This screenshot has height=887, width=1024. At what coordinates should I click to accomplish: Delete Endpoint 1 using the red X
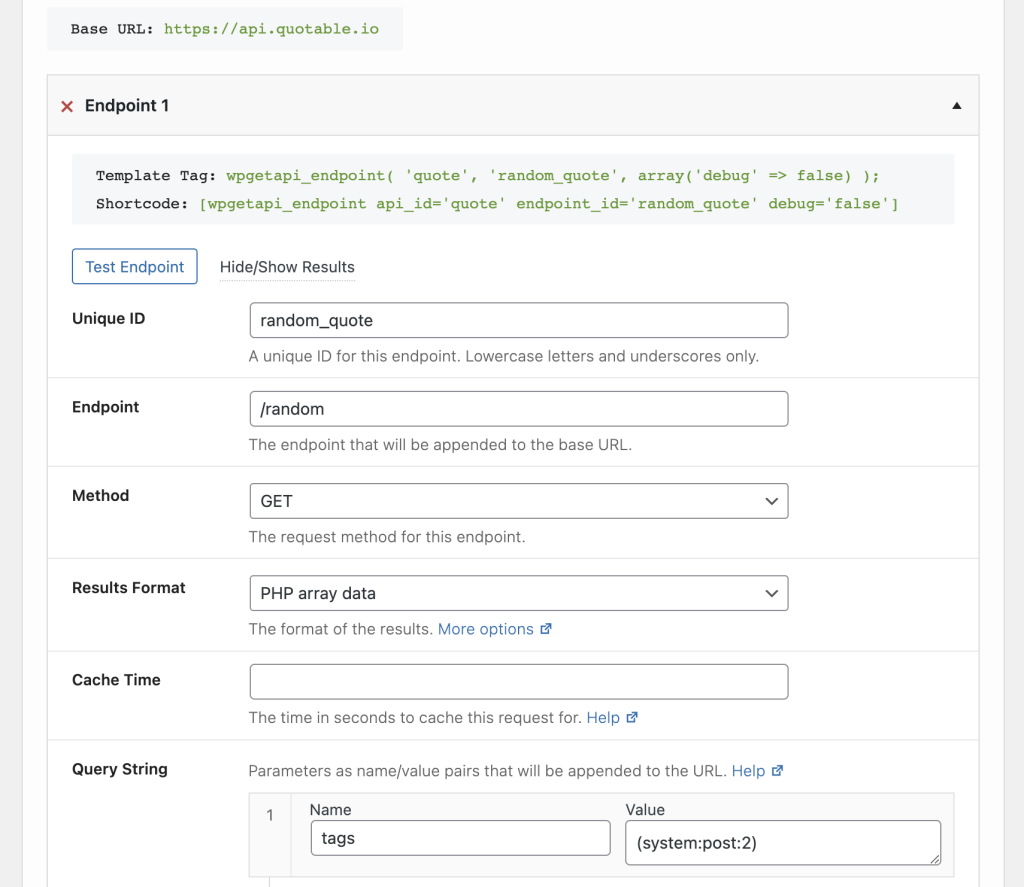pos(67,106)
